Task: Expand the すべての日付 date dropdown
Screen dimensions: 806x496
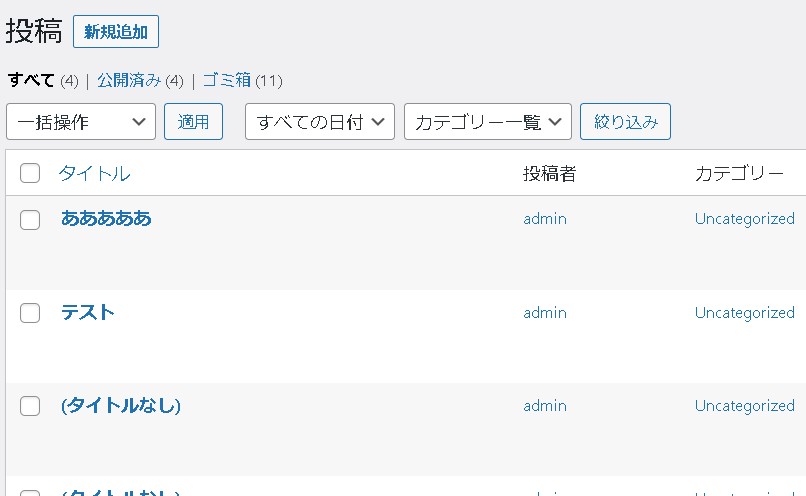Action: point(320,122)
